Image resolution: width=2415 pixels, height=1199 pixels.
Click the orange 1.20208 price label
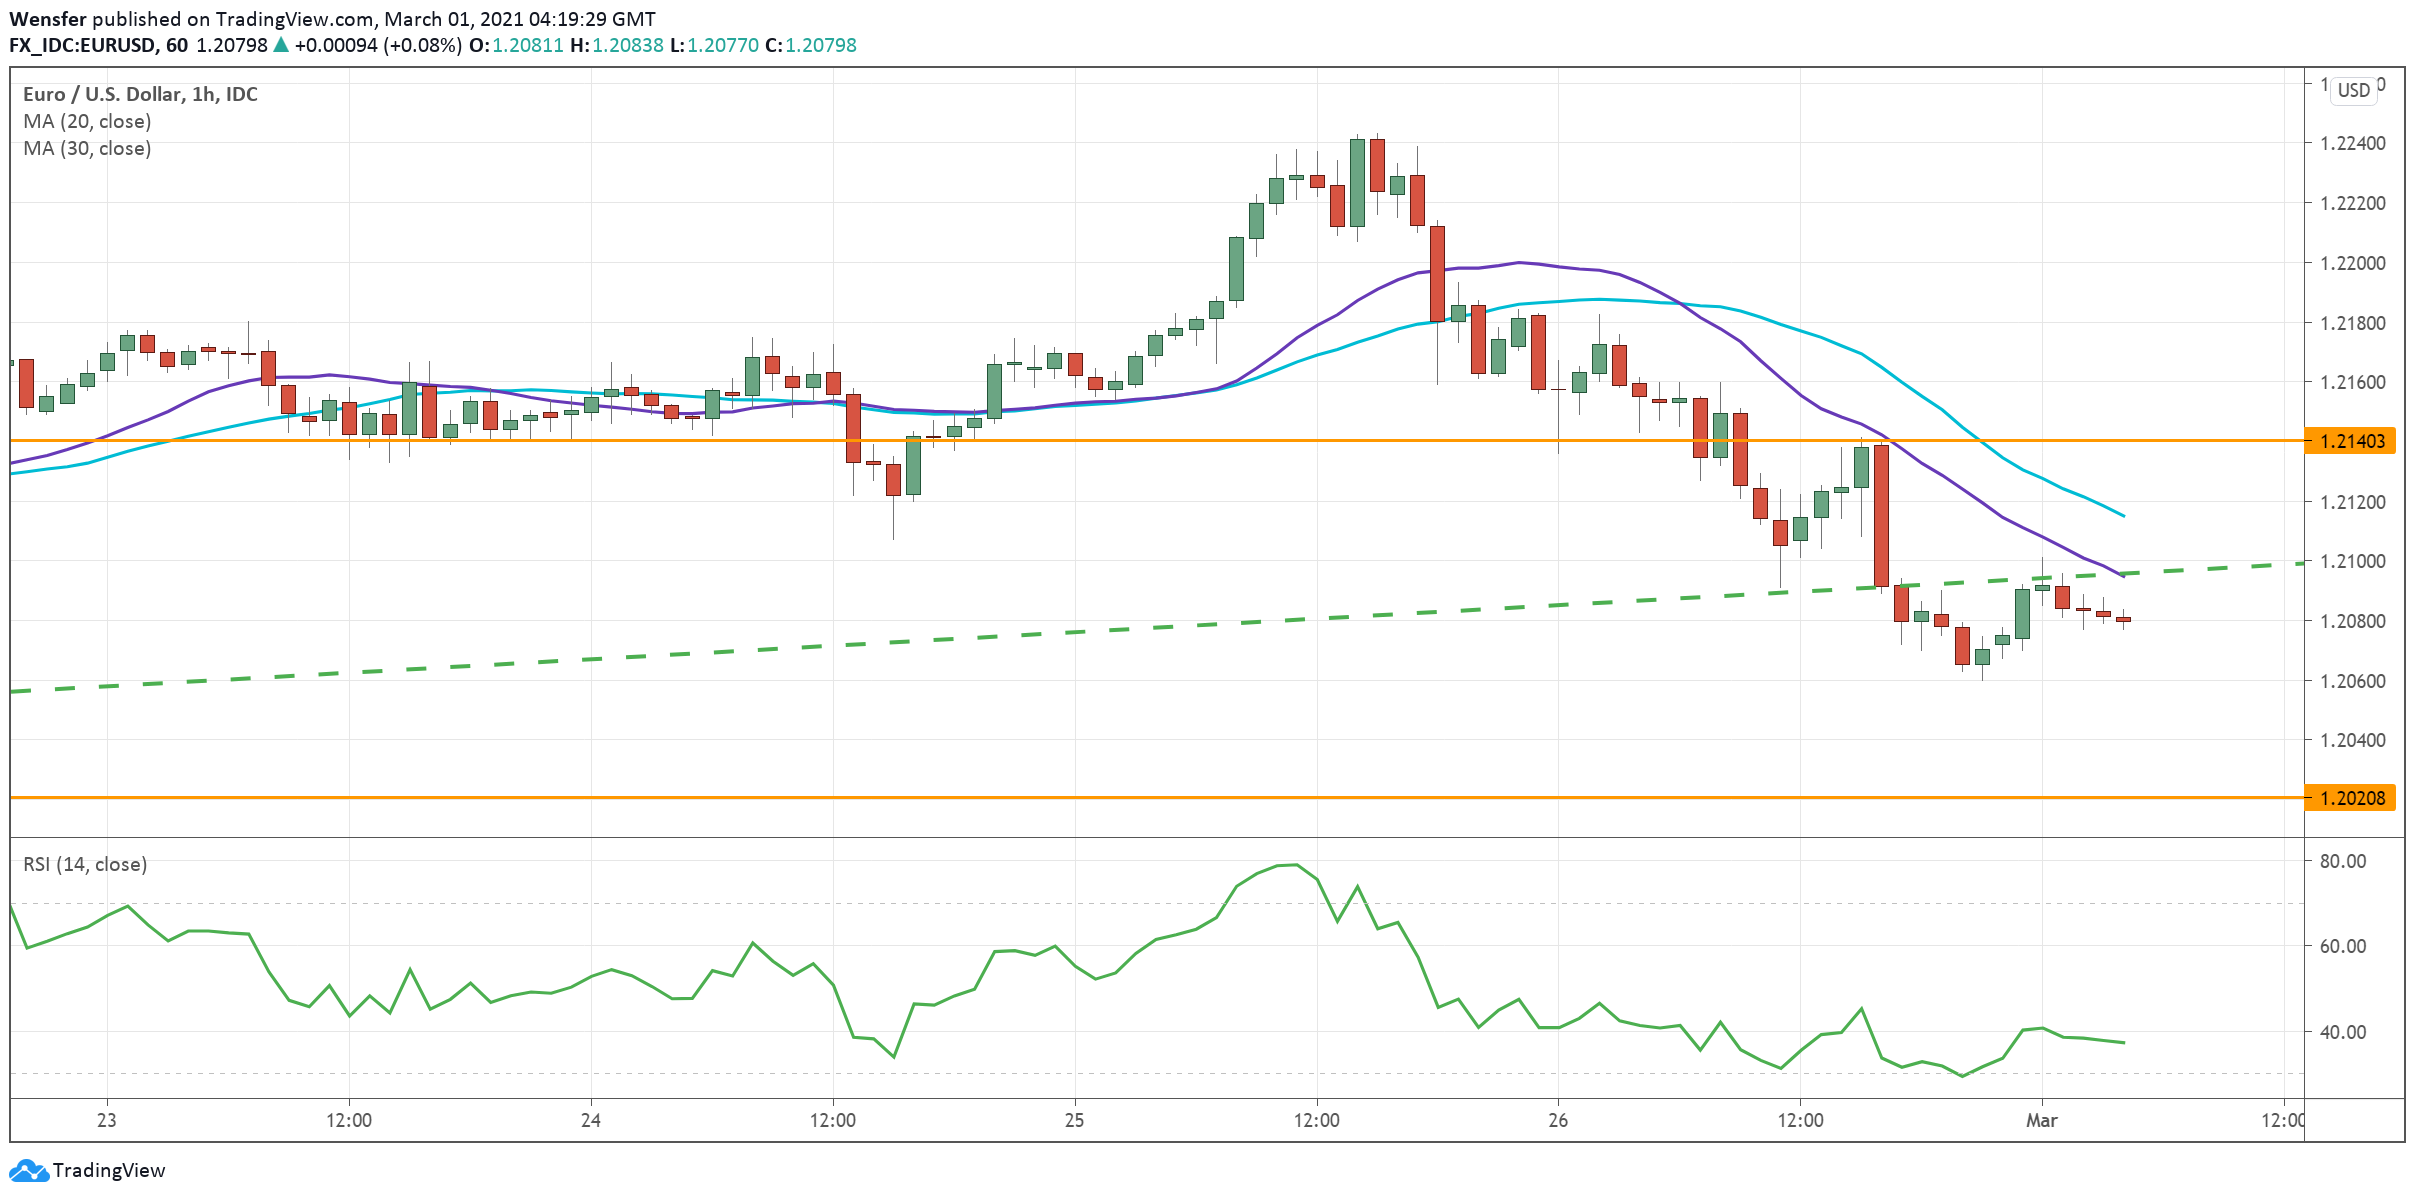[x=2352, y=798]
